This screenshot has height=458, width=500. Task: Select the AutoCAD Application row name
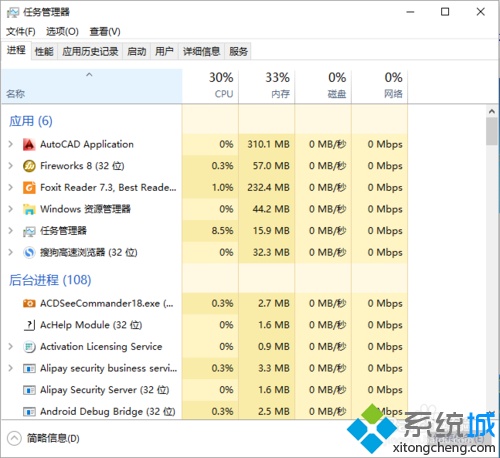pos(87,144)
